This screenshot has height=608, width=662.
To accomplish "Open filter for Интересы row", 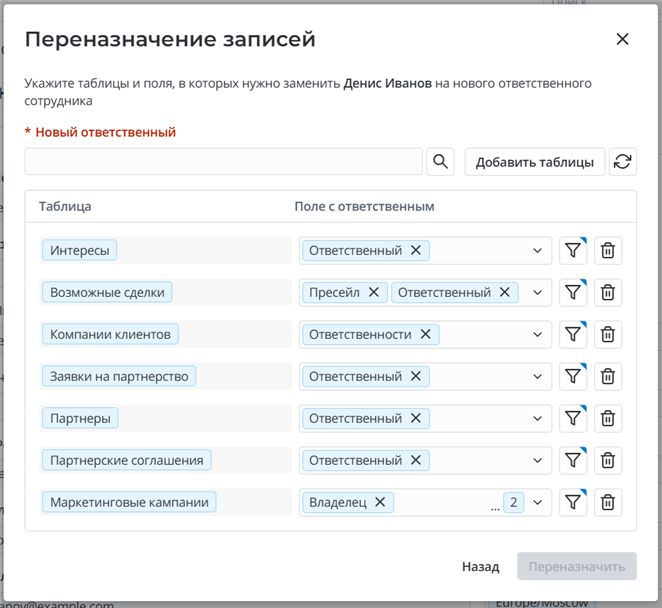I will [x=572, y=251].
